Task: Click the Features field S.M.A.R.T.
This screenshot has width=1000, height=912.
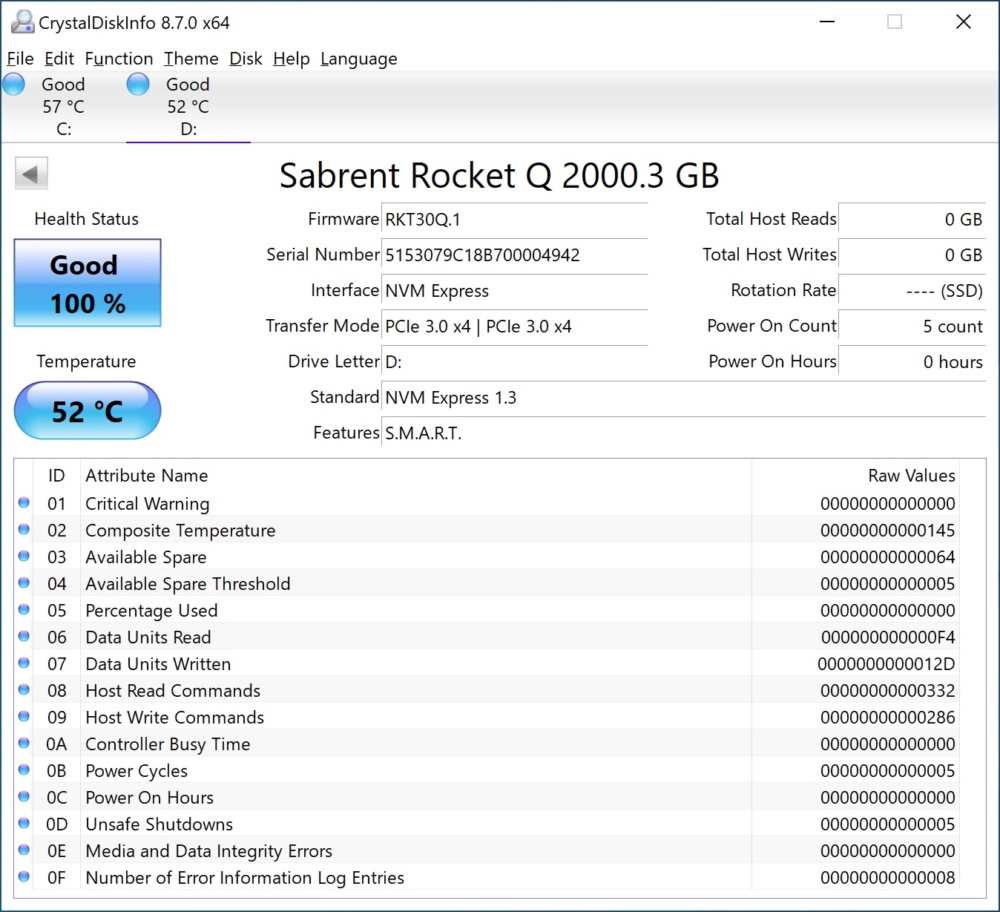Action: [x=684, y=434]
